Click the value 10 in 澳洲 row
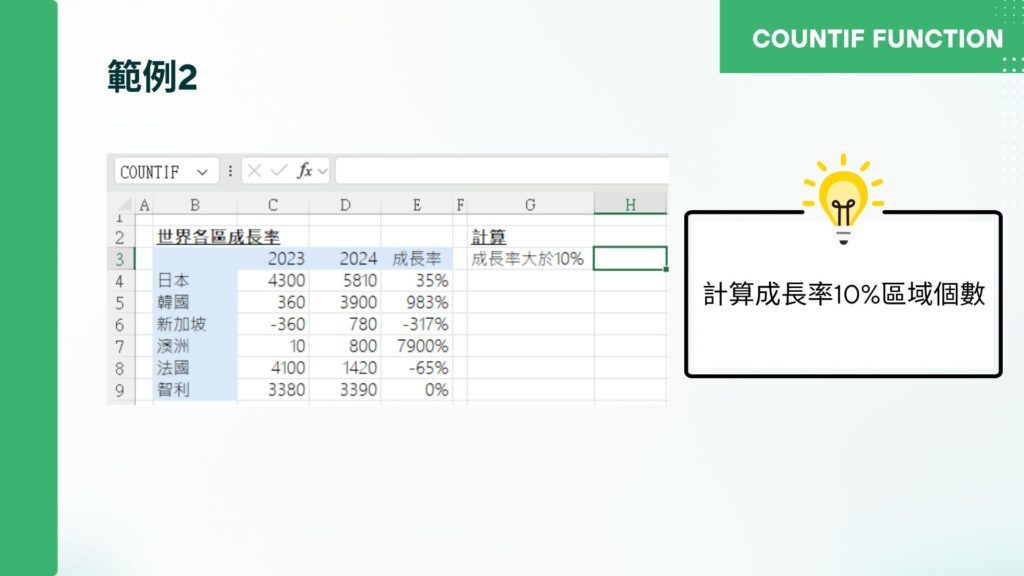Viewport: 1024px width, 576px height. [x=273, y=346]
